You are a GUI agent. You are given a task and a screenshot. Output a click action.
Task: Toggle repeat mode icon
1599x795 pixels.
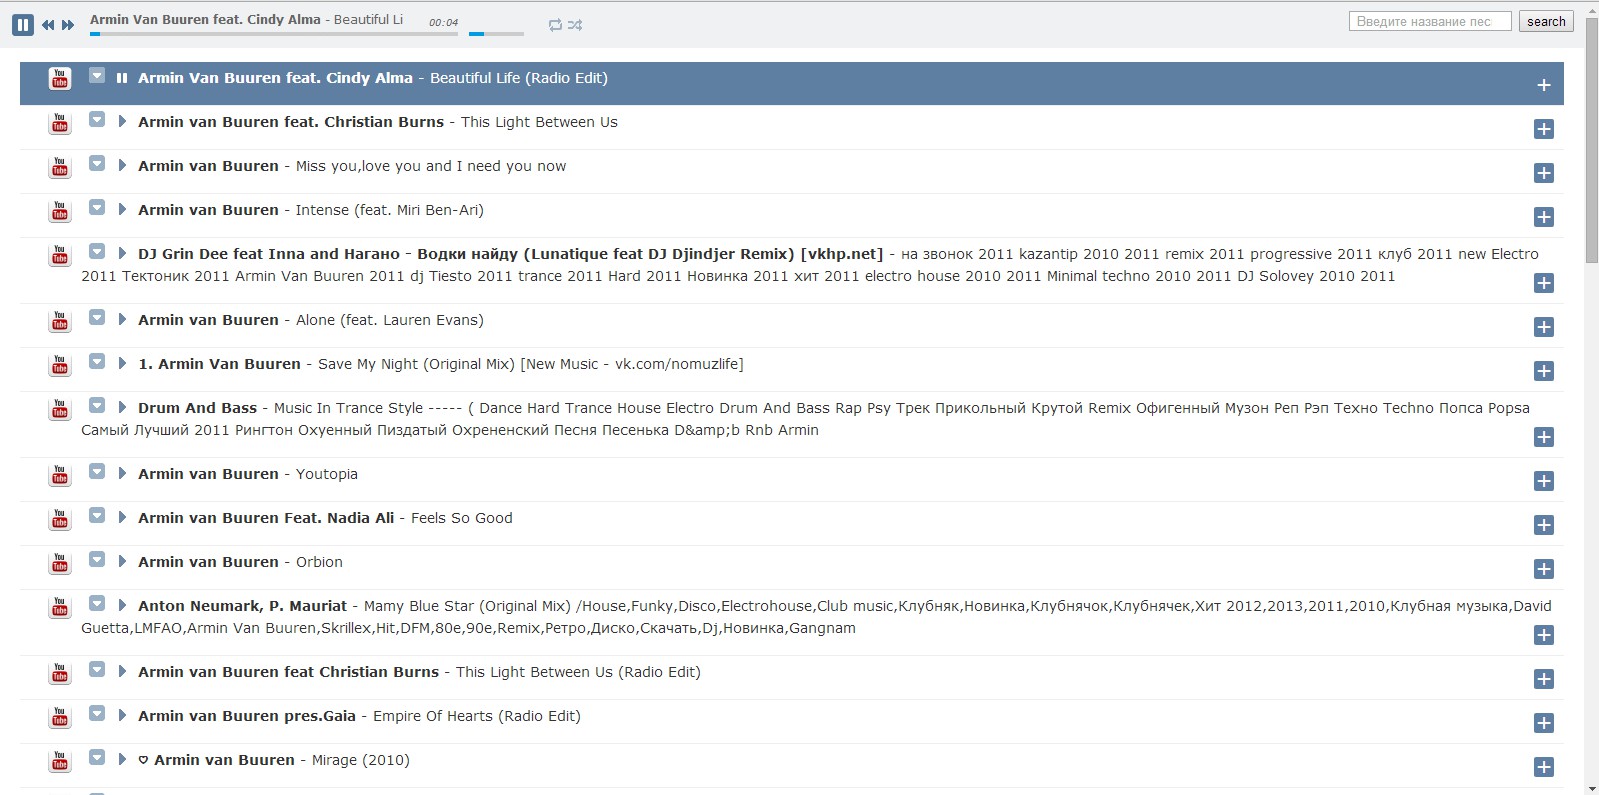(x=555, y=25)
